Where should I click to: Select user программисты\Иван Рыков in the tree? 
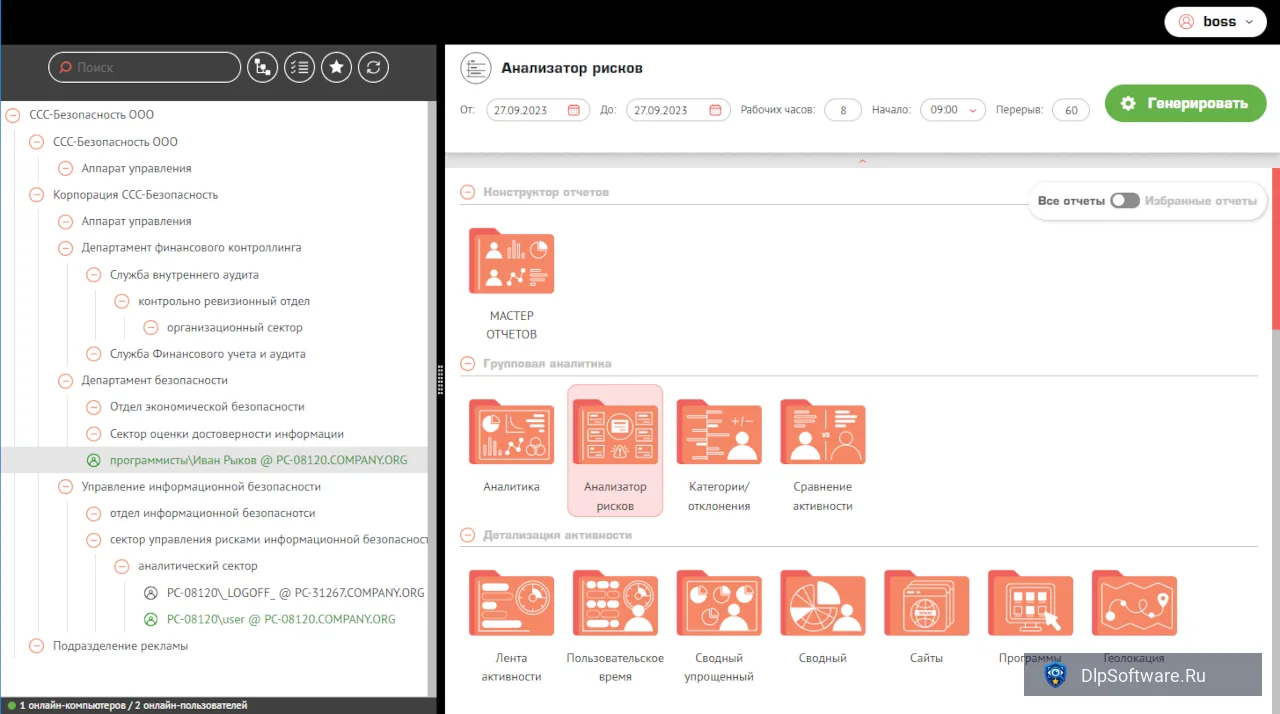tap(258, 460)
